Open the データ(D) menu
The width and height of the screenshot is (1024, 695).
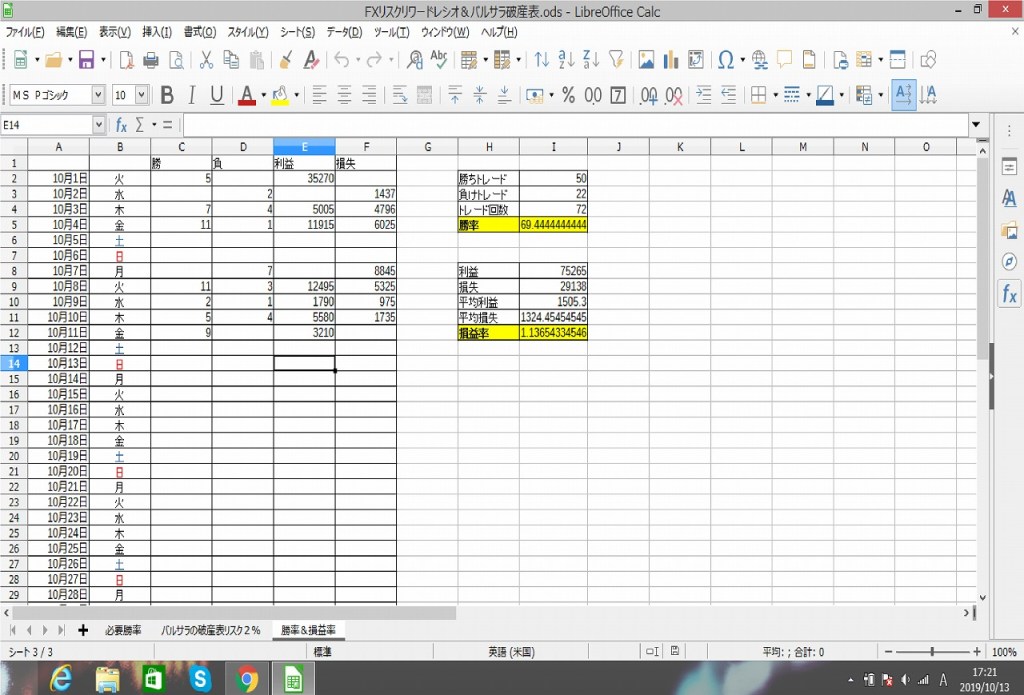[x=345, y=32]
